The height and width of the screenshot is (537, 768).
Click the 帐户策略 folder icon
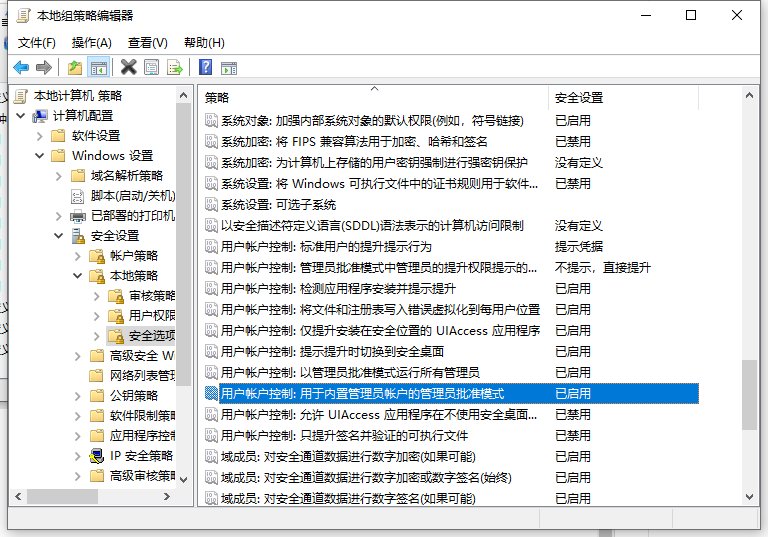[97, 256]
